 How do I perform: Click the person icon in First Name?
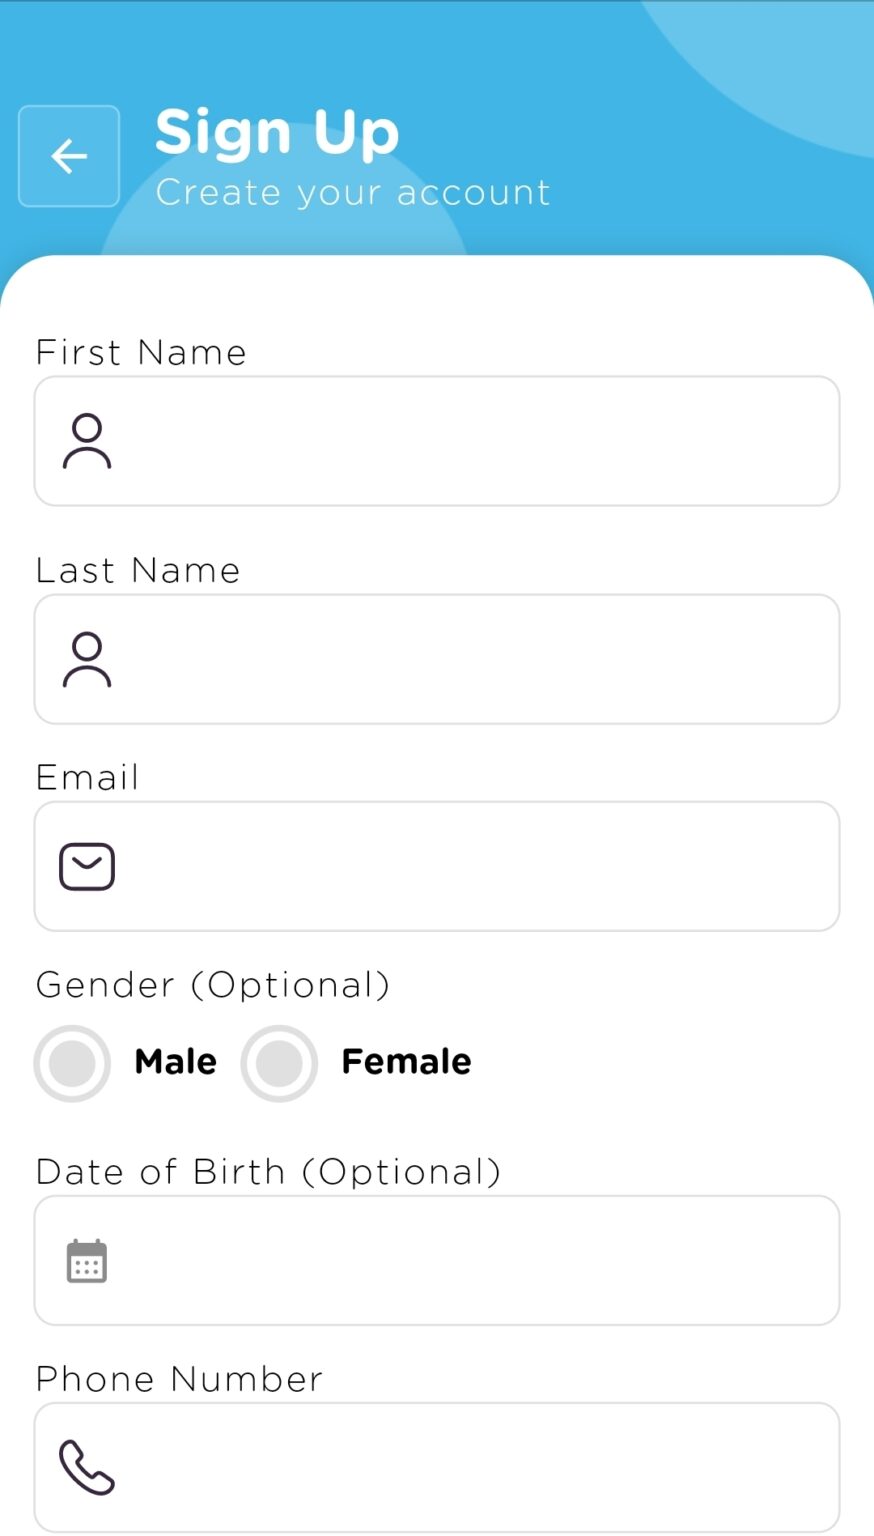click(87, 441)
